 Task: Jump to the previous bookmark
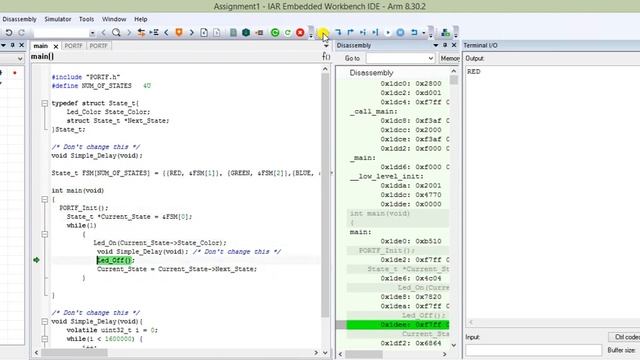pos(166,32)
